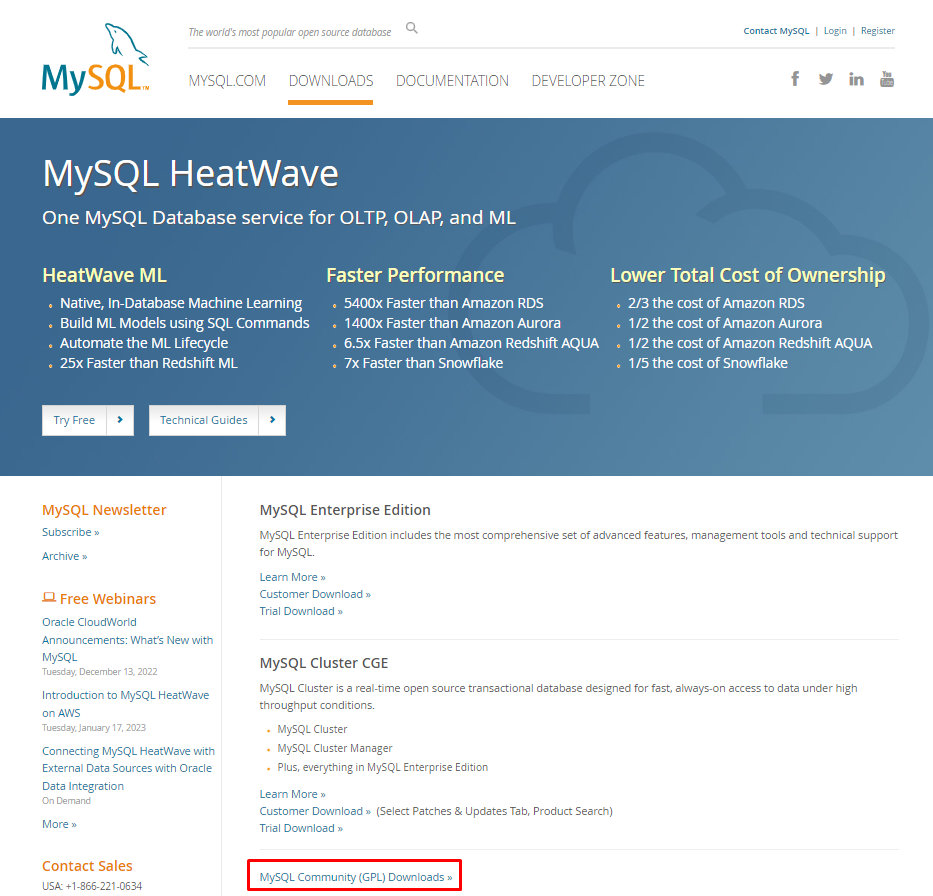Click Learn More under Enterprise Edition
The width and height of the screenshot is (933, 896).
point(292,577)
